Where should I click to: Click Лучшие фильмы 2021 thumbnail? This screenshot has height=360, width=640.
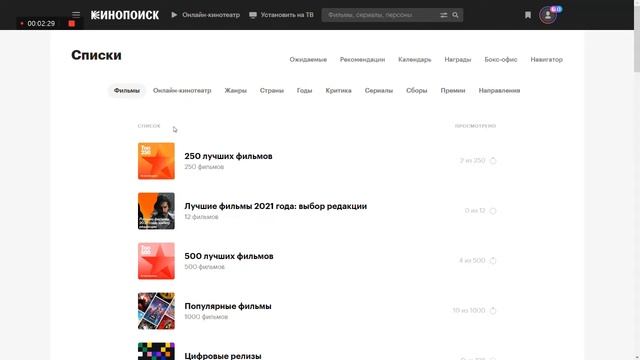[156, 211]
